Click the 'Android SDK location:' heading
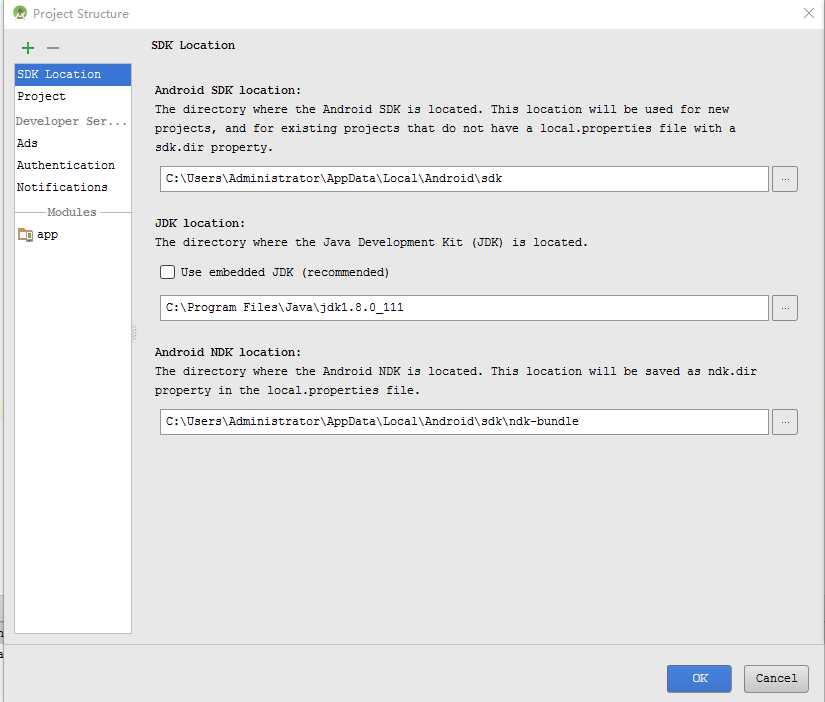 [x=228, y=90]
